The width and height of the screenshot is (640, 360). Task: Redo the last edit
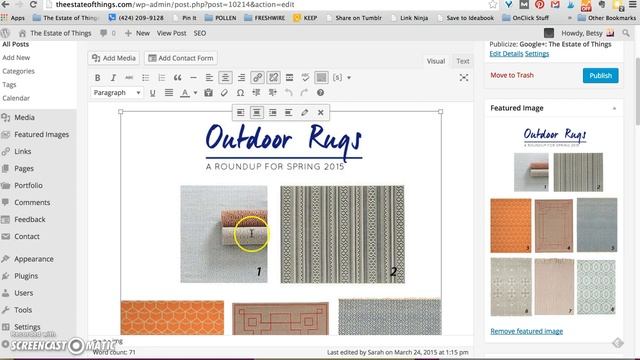304,93
